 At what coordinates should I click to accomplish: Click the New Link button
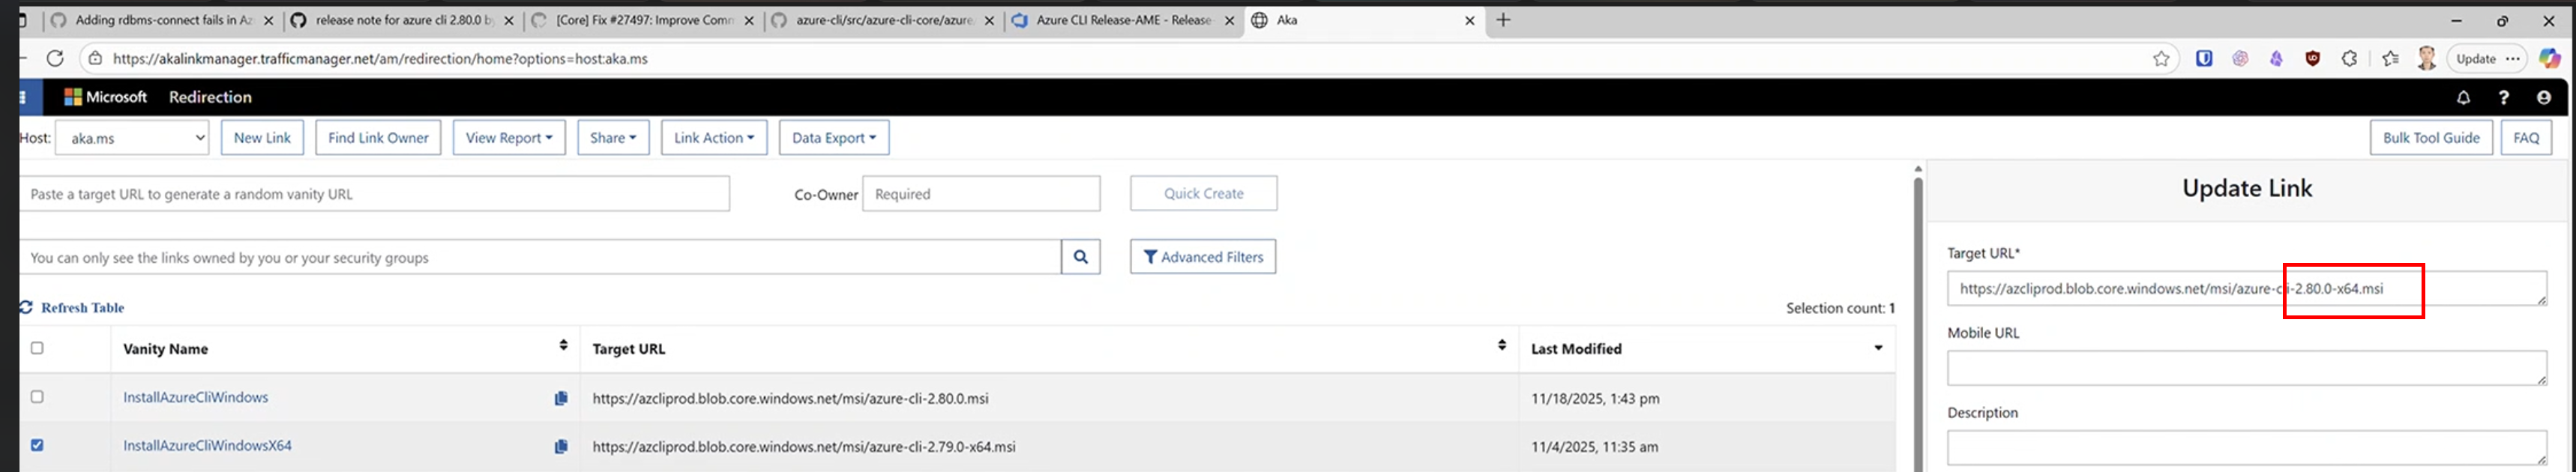point(262,138)
